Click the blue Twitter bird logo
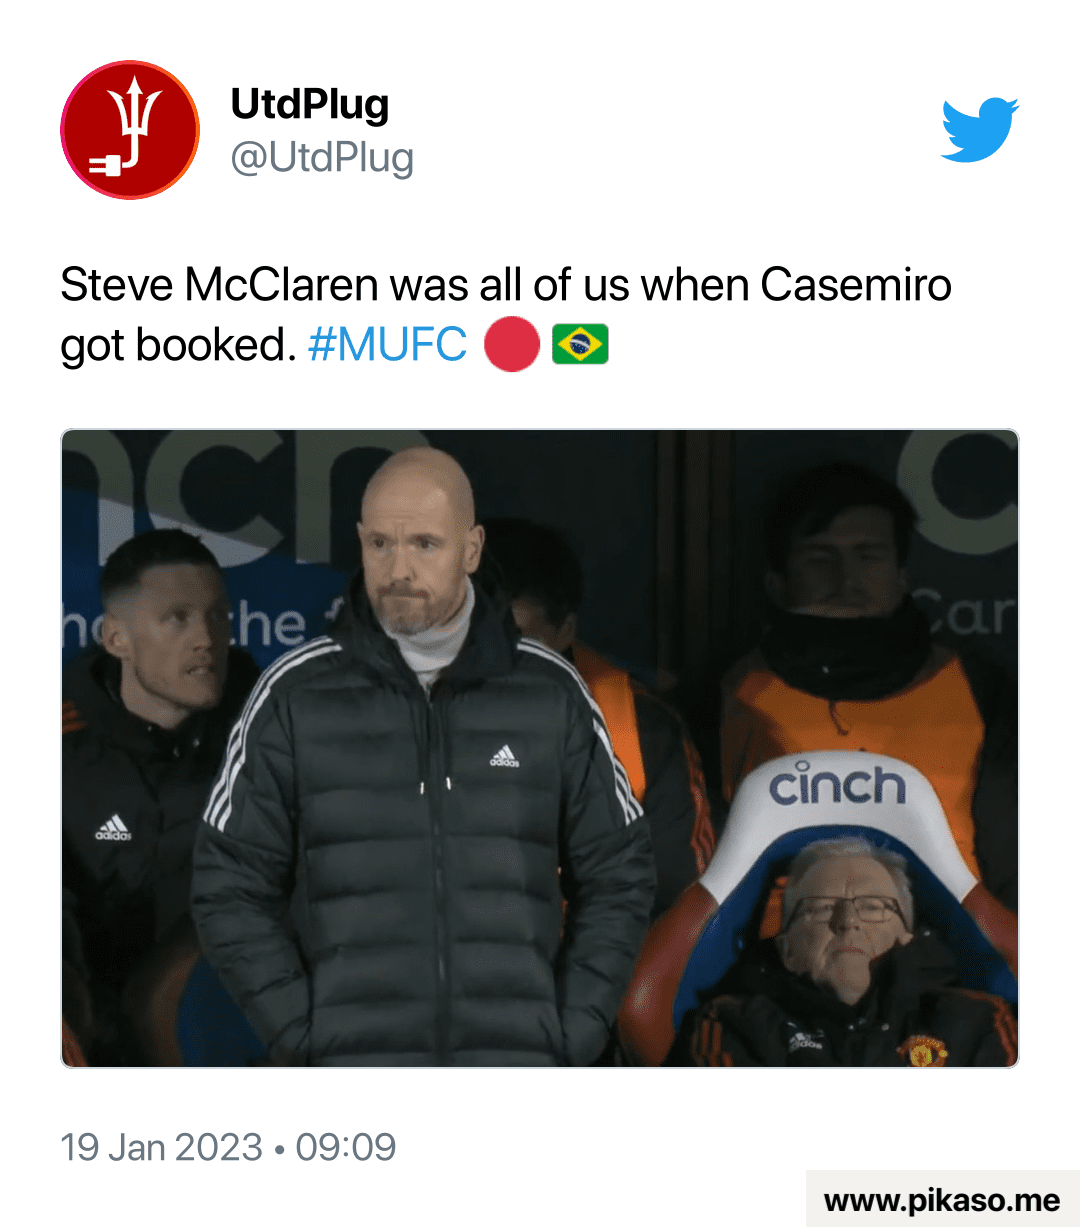Image resolution: width=1080 pixels, height=1227 pixels. point(980,129)
